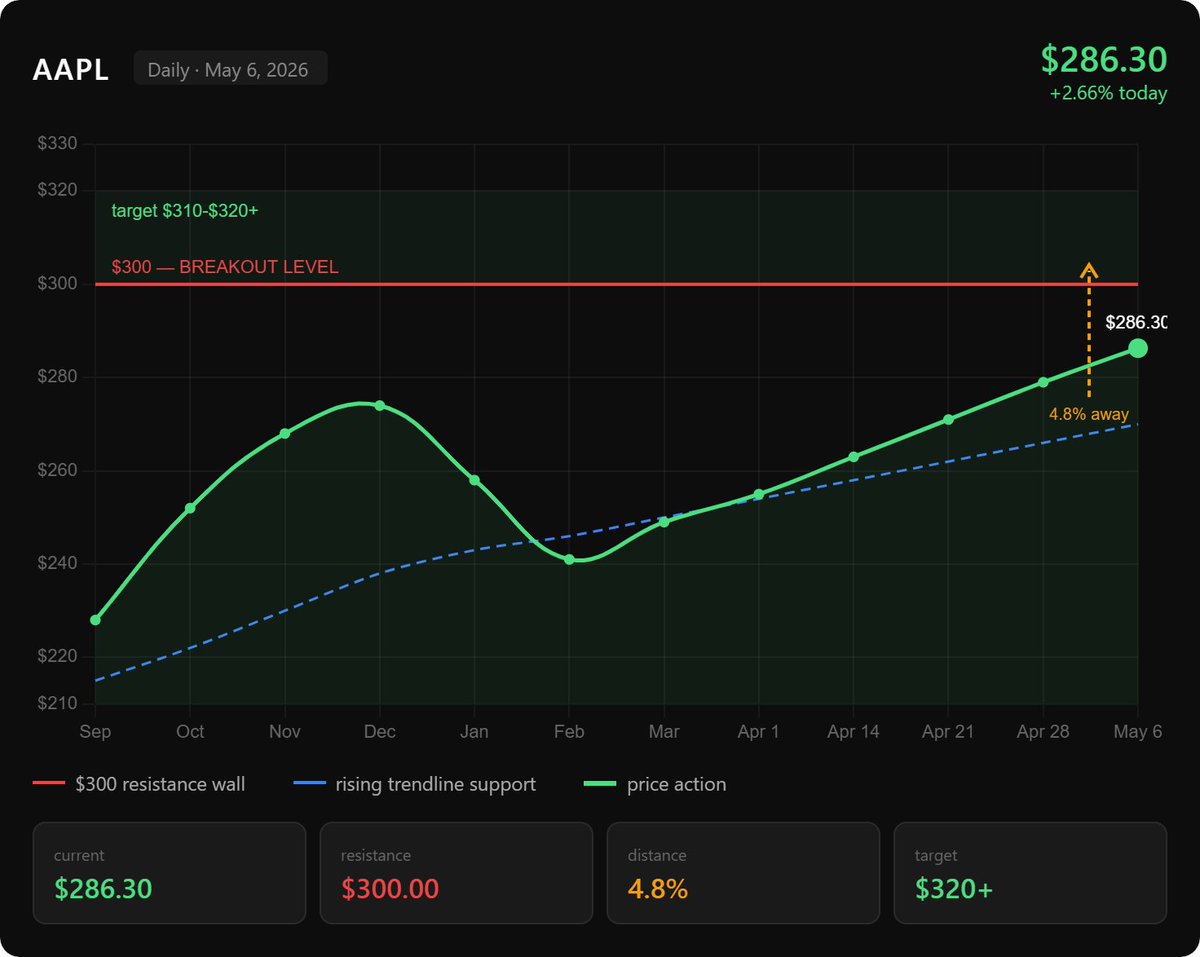This screenshot has width=1200, height=957.
Task: Click the 4.8% away annotation
Action: (x=1089, y=414)
